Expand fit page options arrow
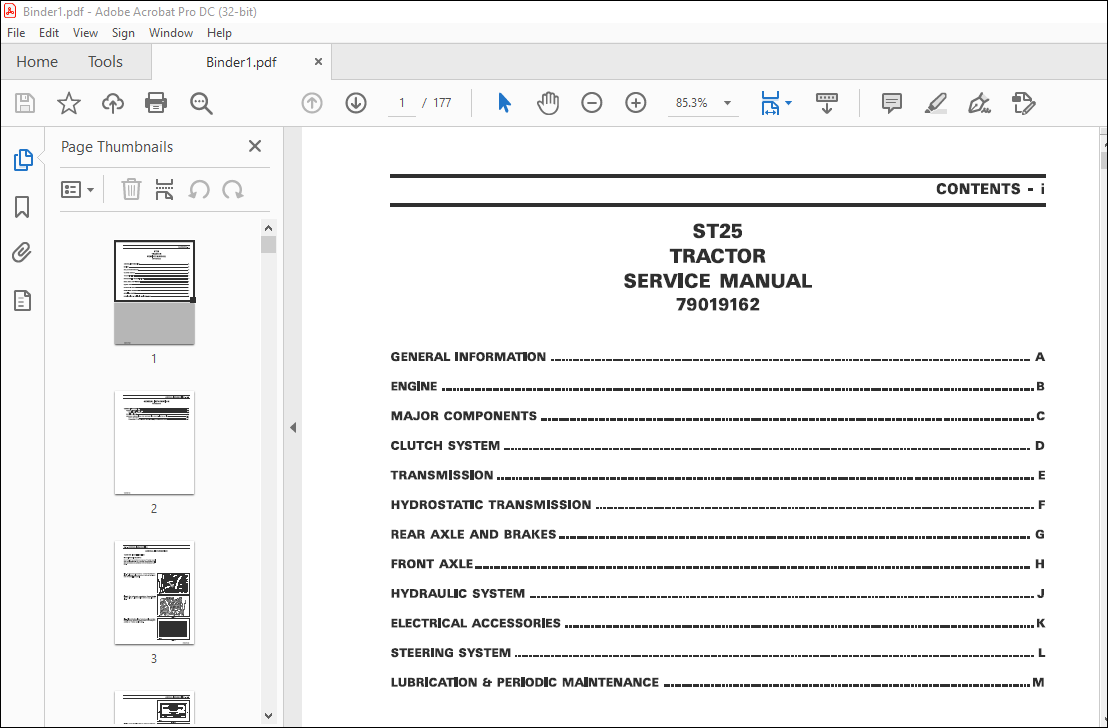Screen dimensions: 1108x728 [789, 103]
